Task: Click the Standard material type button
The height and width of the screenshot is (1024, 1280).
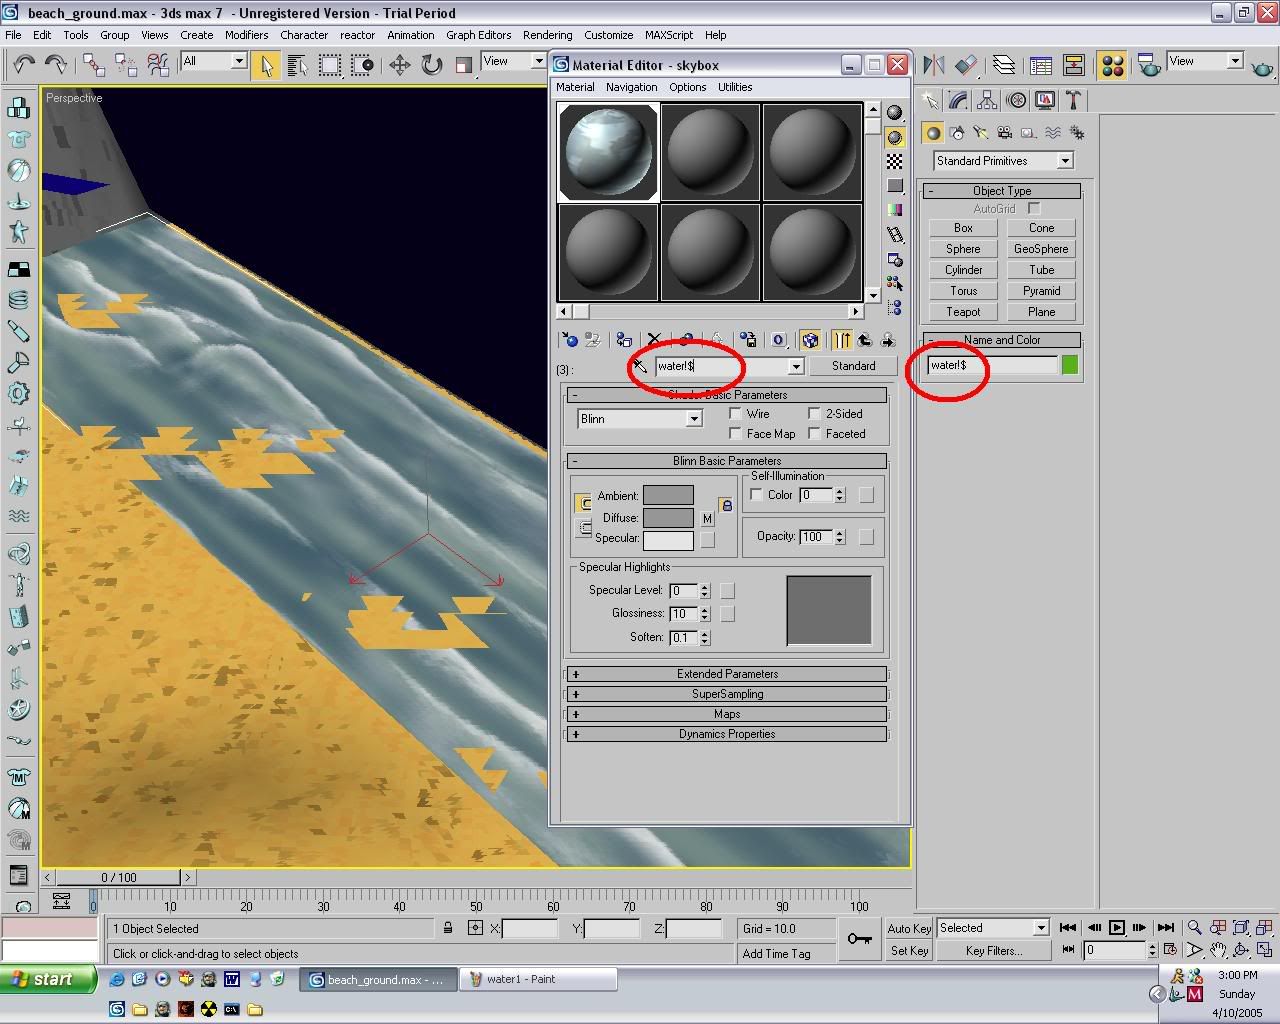Action: pyautogui.click(x=853, y=366)
